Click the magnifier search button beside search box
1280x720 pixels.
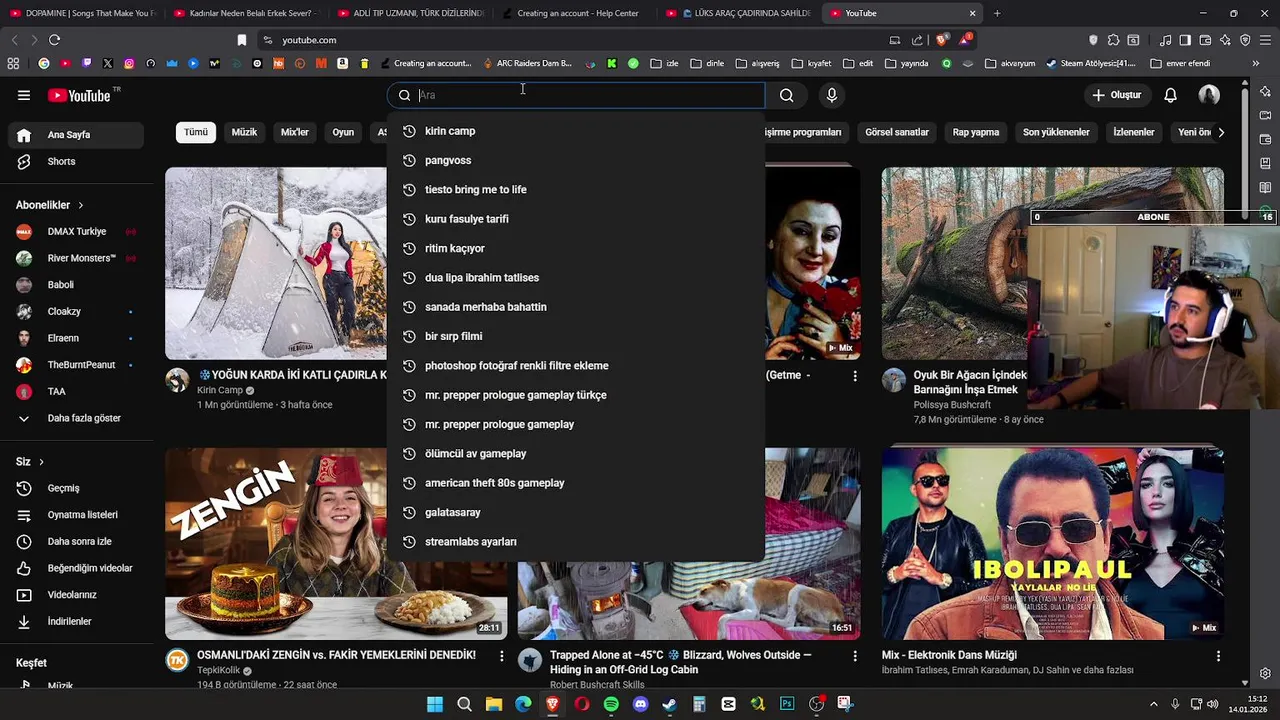[787, 95]
